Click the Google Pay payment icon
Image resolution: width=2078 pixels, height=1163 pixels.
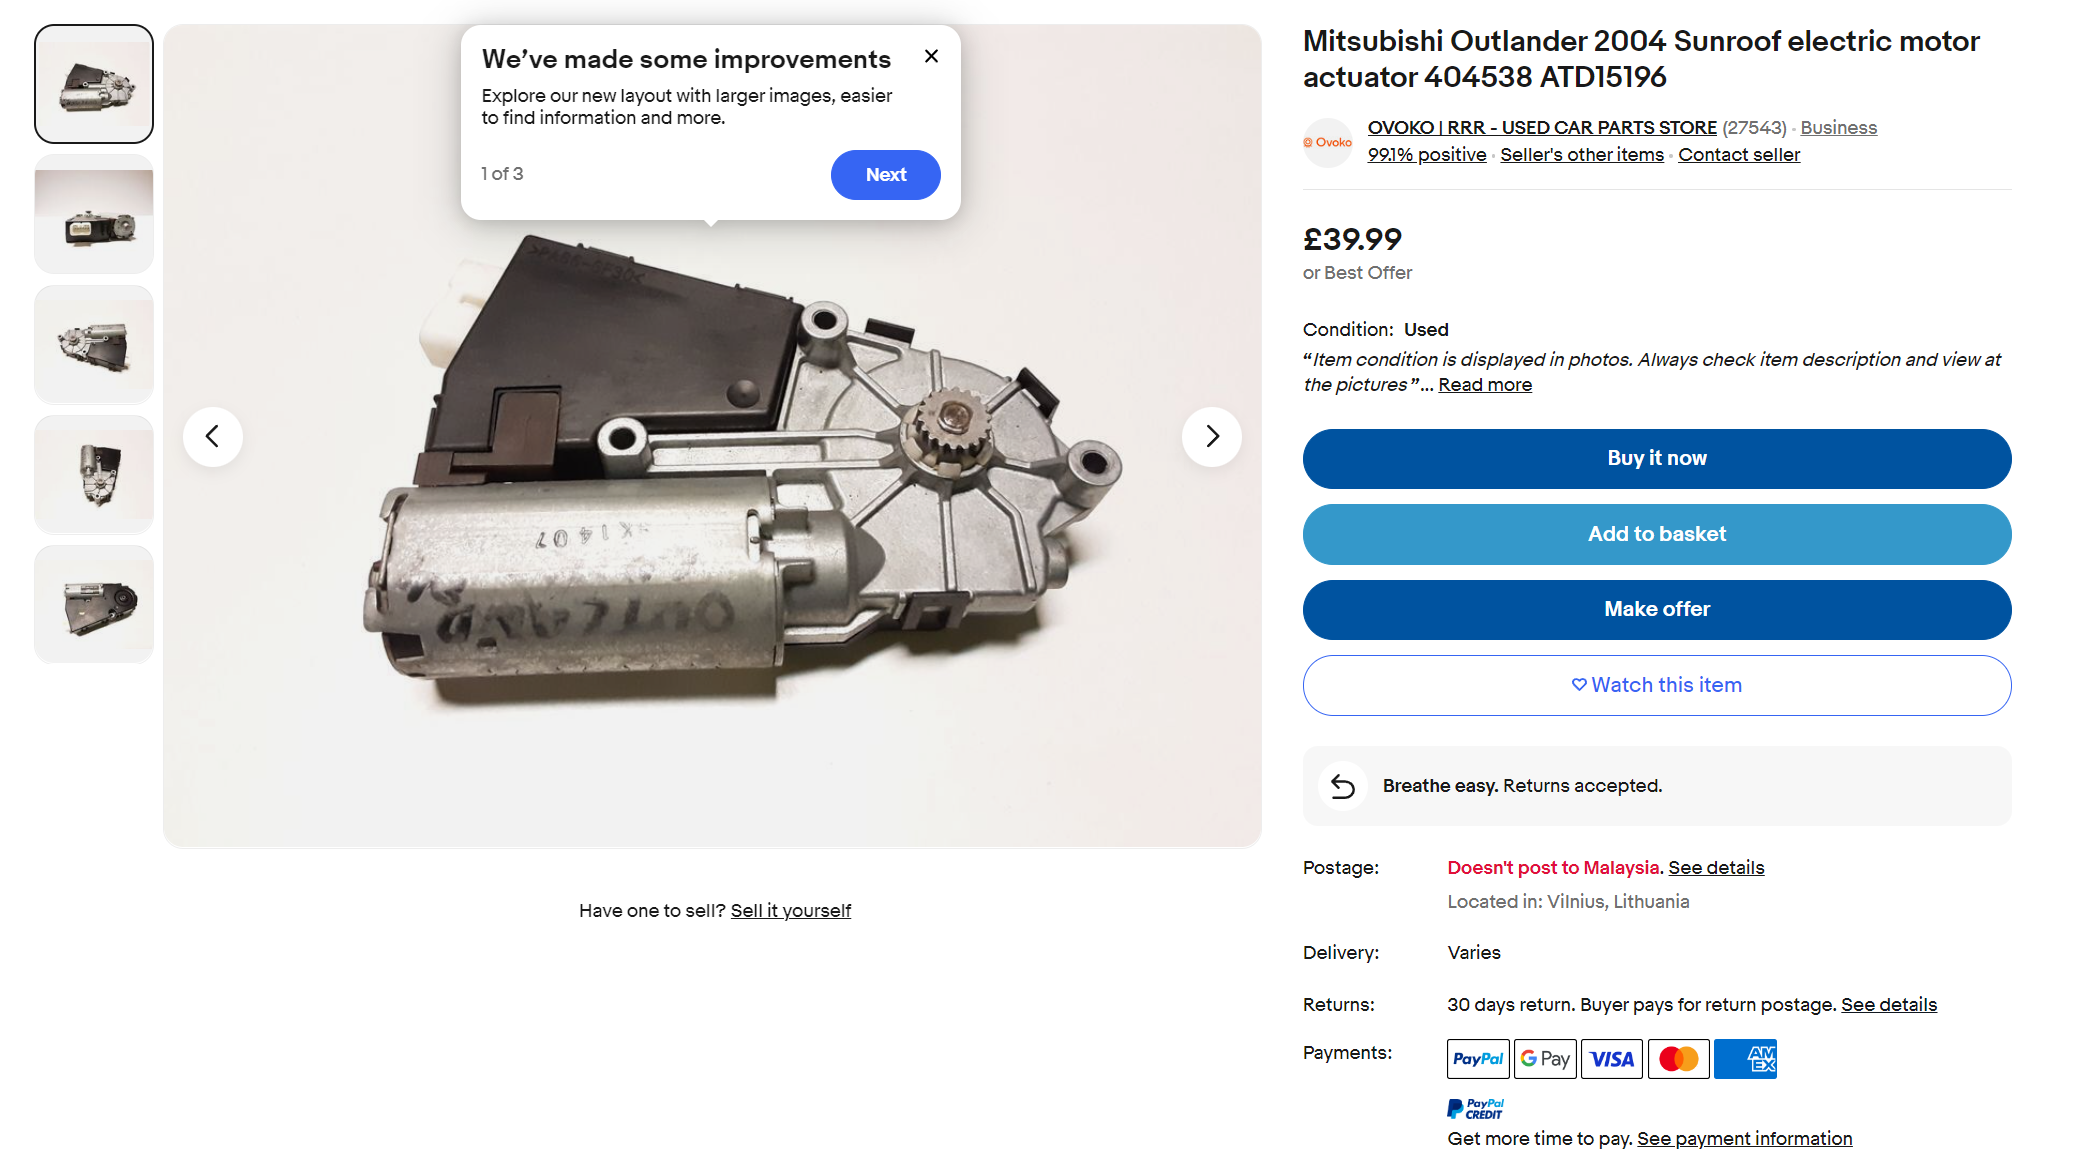1544,1059
